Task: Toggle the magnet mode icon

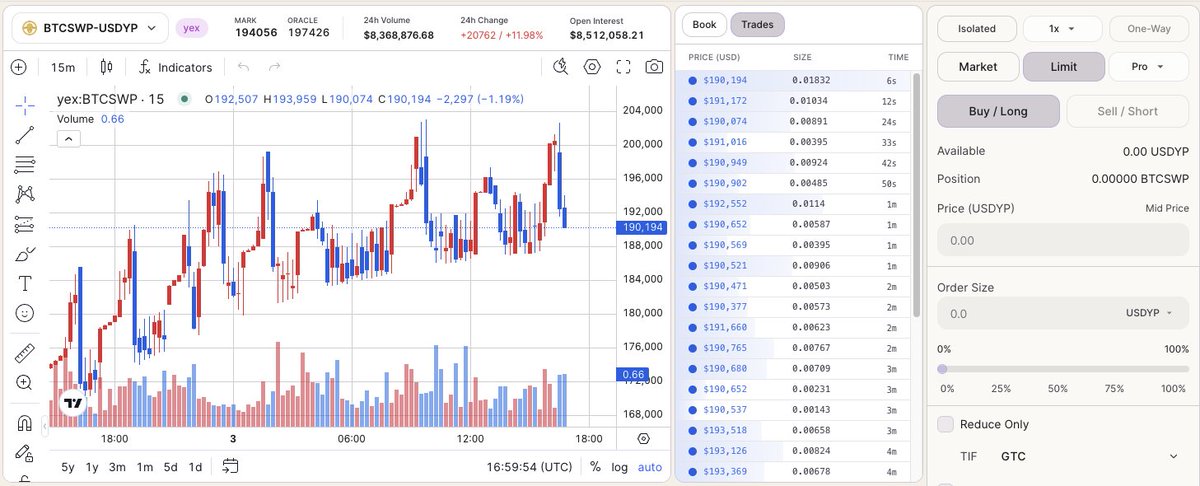Action: pos(25,422)
